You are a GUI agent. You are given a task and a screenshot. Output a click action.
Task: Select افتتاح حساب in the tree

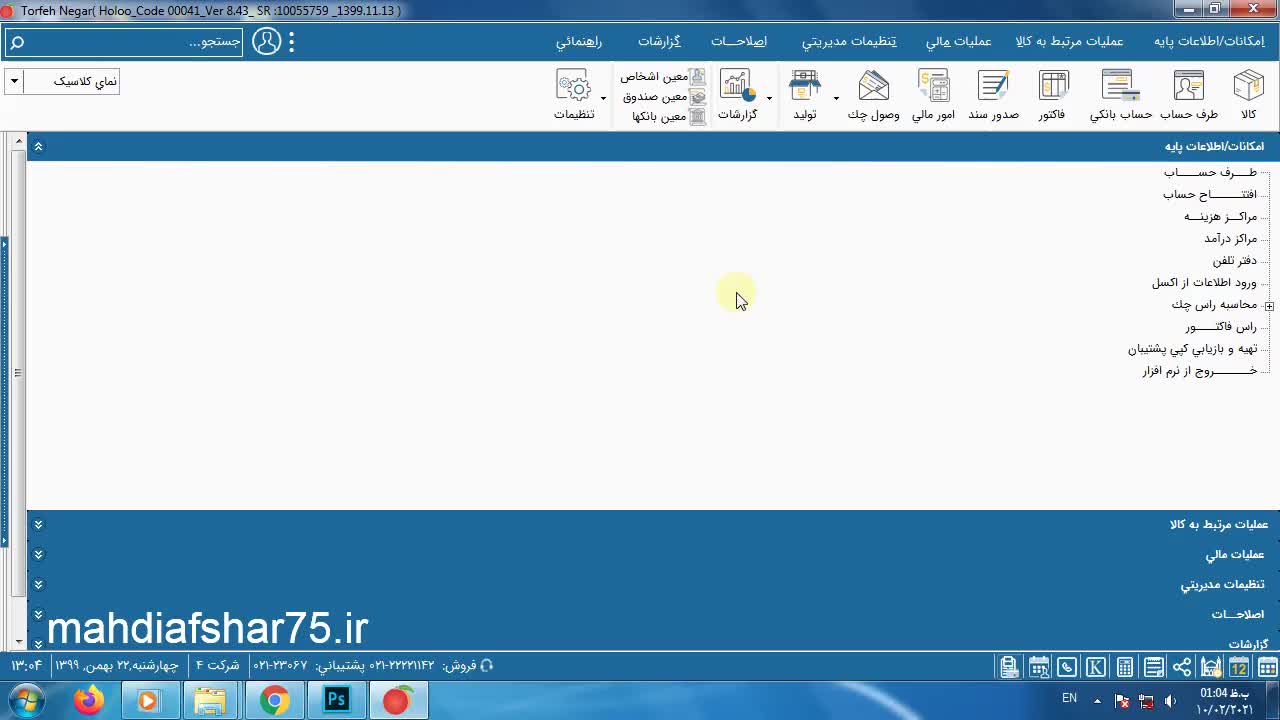1210,195
